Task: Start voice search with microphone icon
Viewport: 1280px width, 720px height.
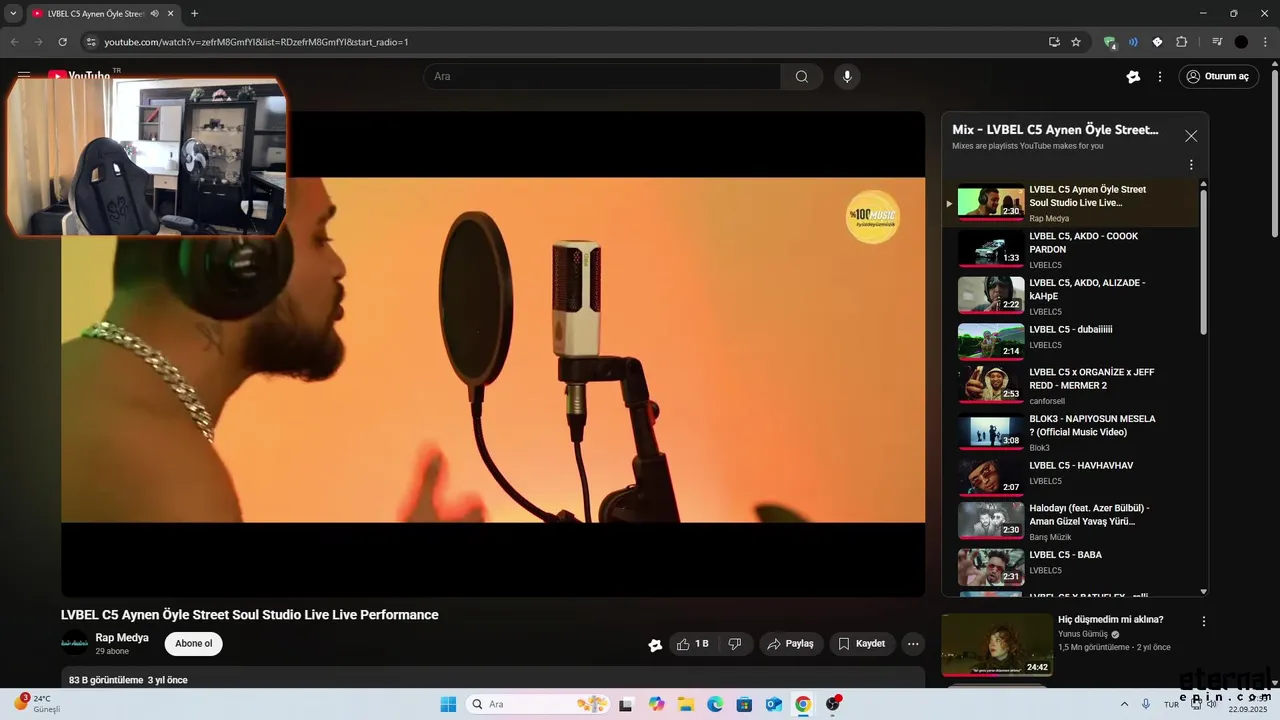Action: tap(847, 77)
